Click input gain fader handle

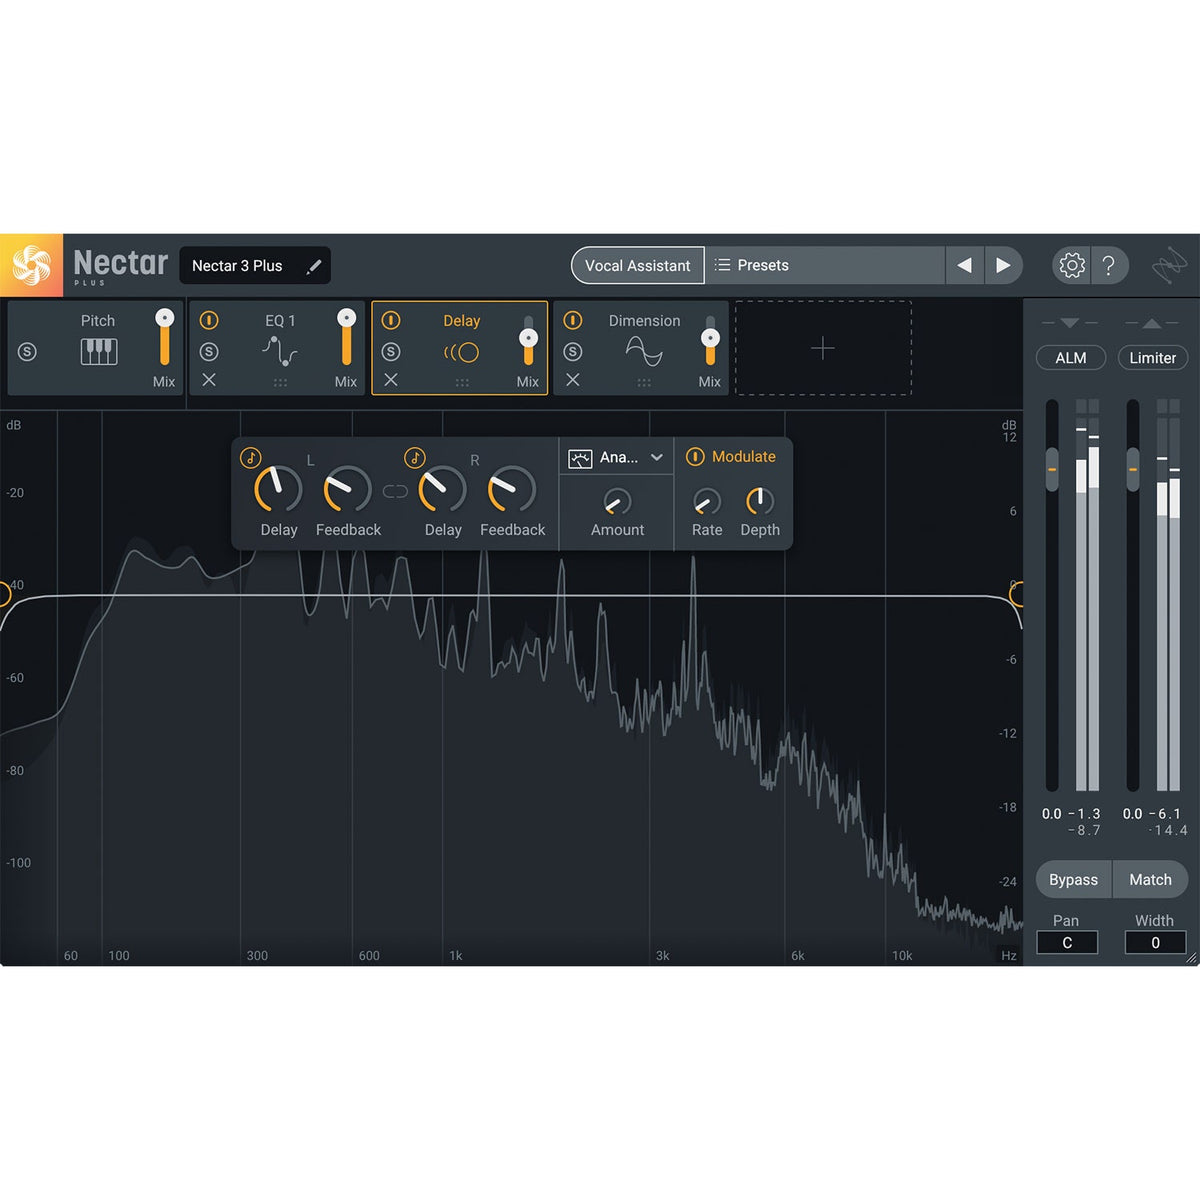click(x=1052, y=470)
